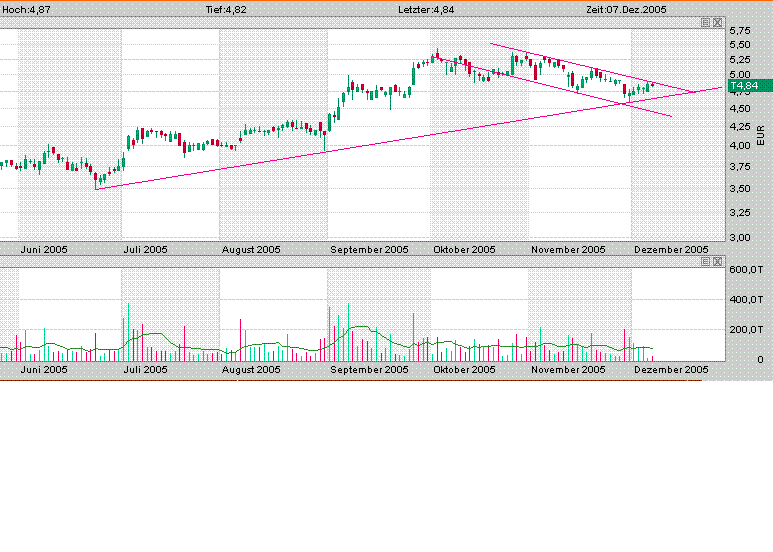The height and width of the screenshot is (552, 773).
Task: Select the 'Hoch:4,87' header value
Action: (x=26, y=9)
